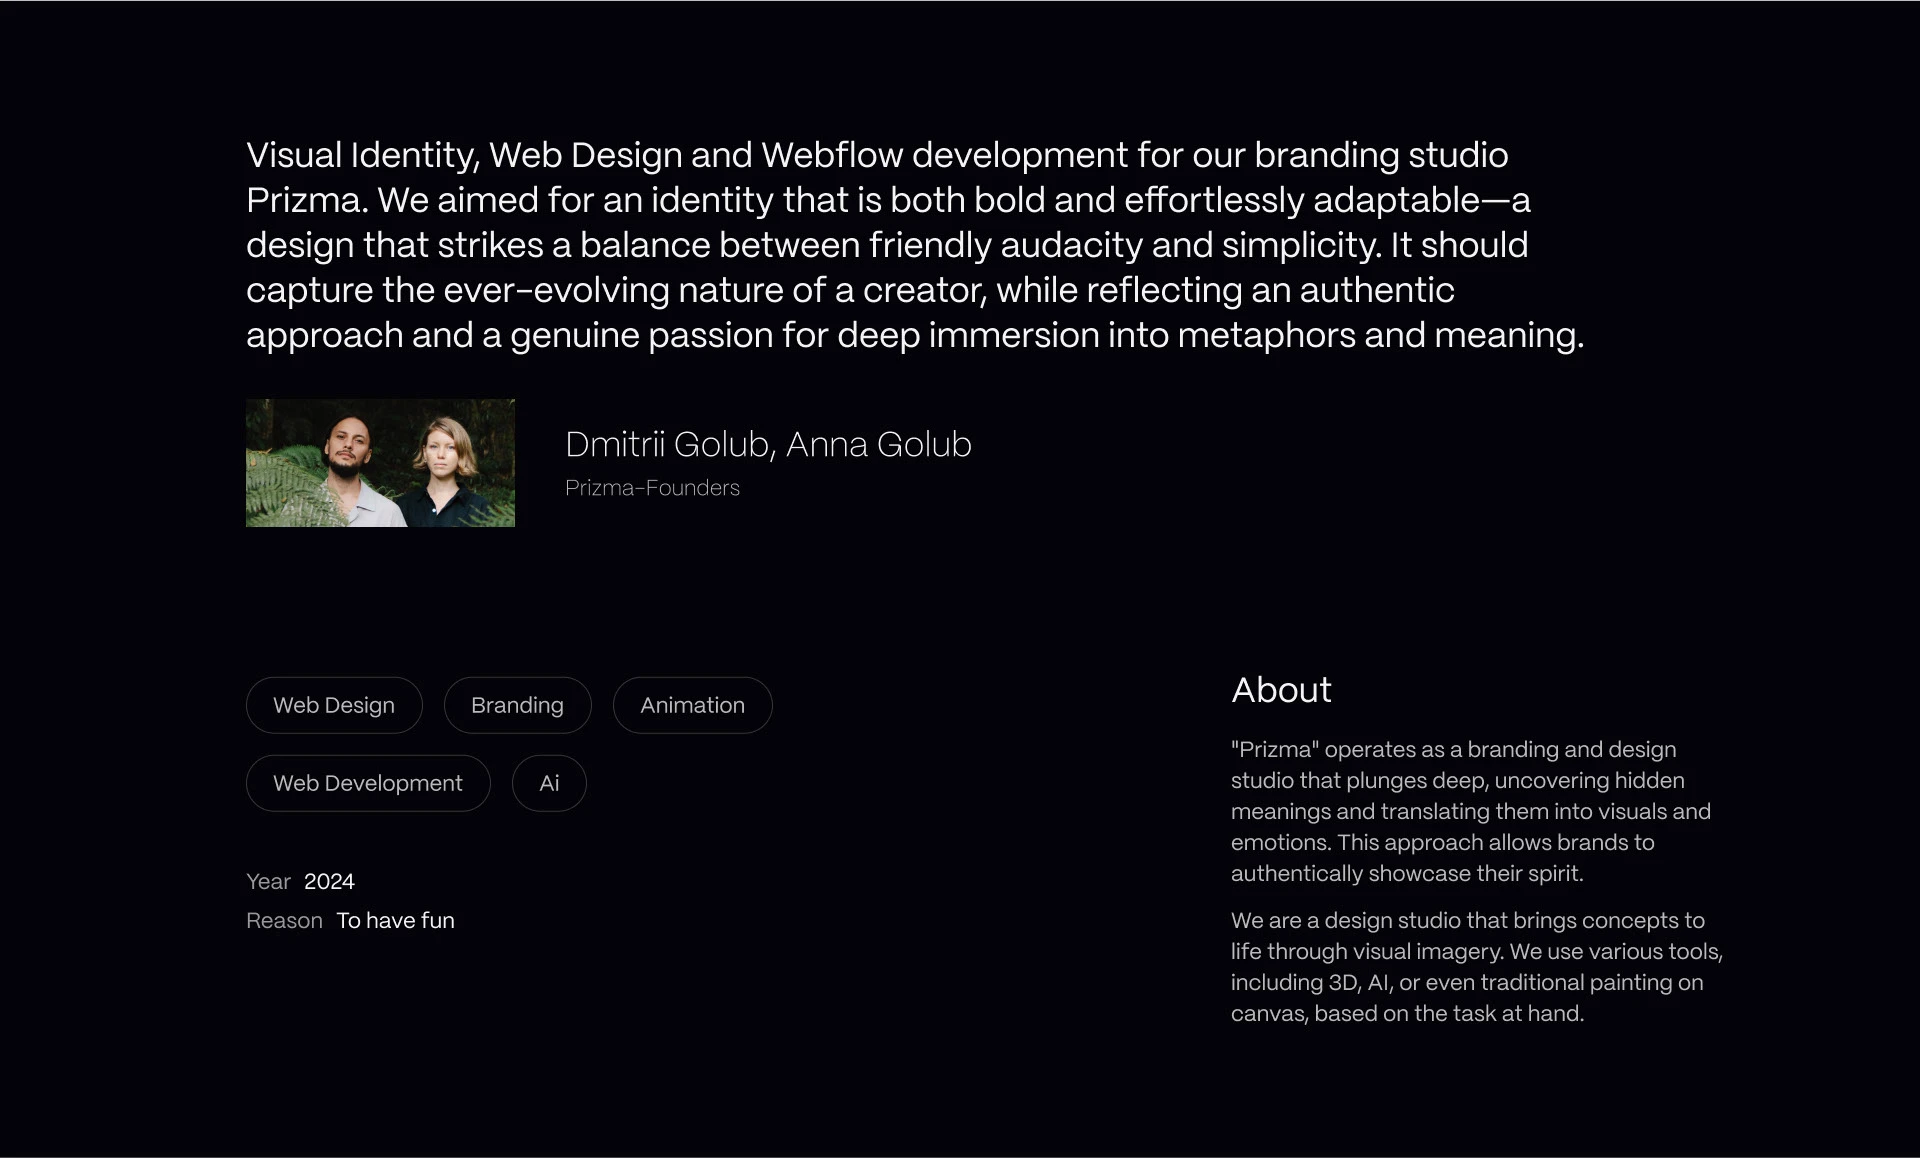The width and height of the screenshot is (1920, 1158).
Task: Click the paragraph starting "Prizma" operates
Action: coord(1470,811)
